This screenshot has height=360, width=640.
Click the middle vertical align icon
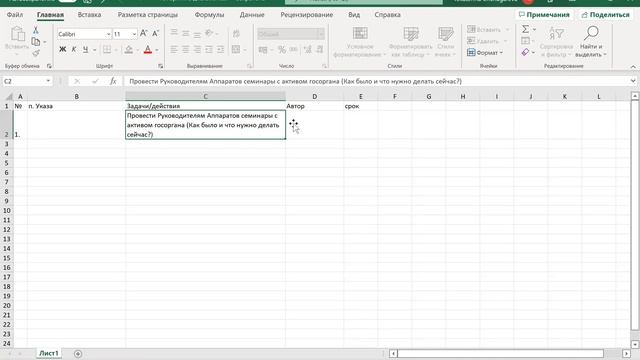pos(186,34)
